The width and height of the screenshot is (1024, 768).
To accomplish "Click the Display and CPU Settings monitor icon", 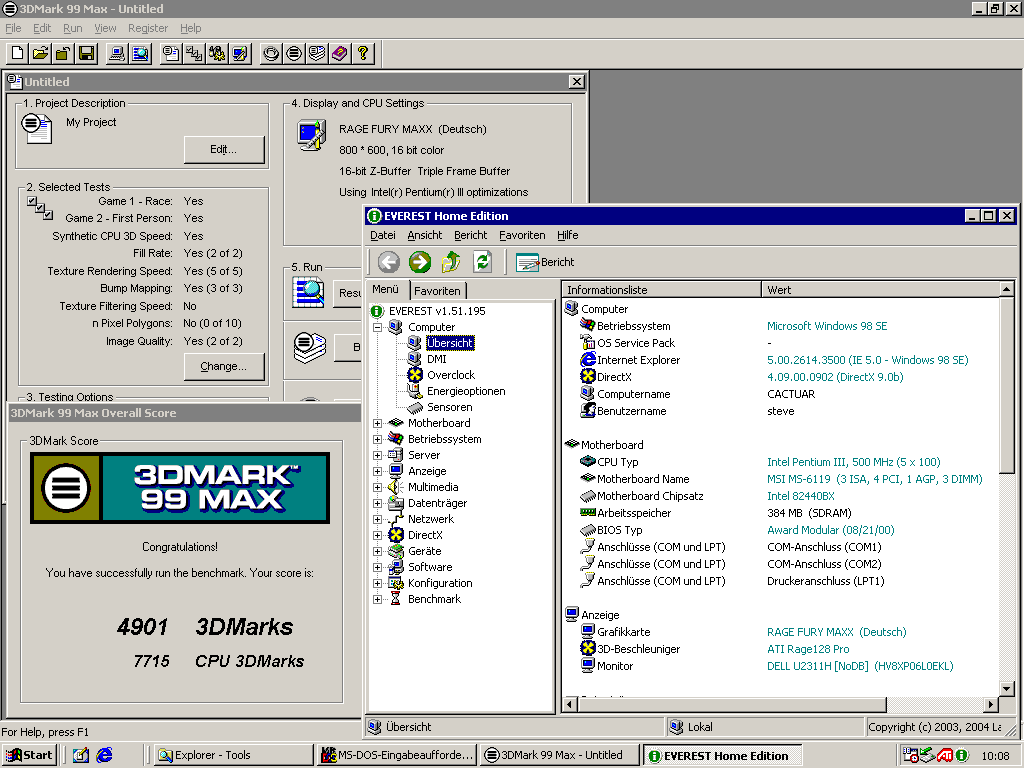I will tap(312, 135).
